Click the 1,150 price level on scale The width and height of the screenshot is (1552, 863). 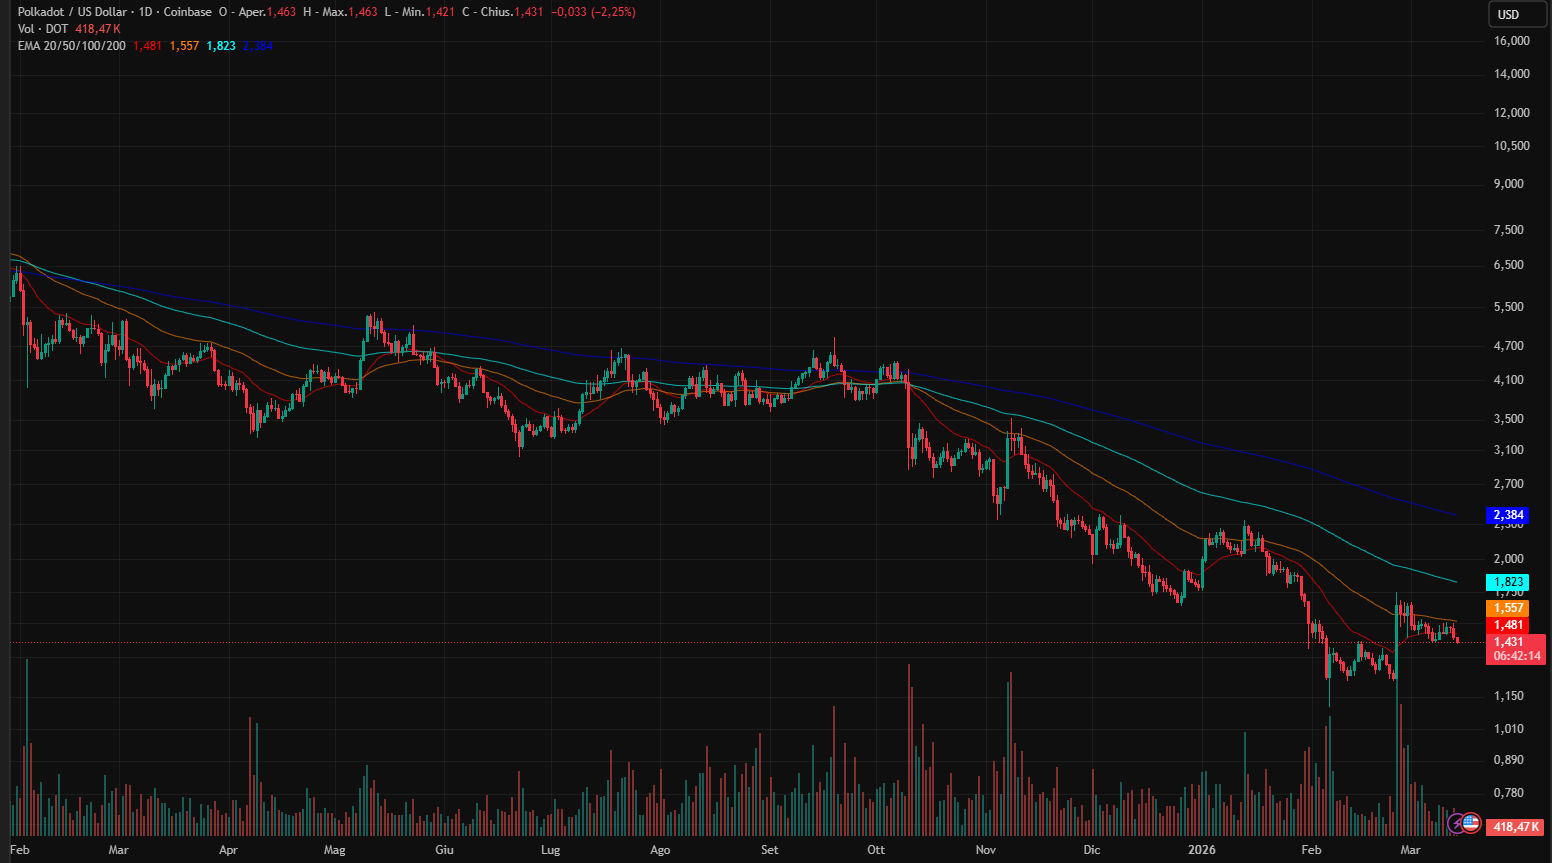1509,696
